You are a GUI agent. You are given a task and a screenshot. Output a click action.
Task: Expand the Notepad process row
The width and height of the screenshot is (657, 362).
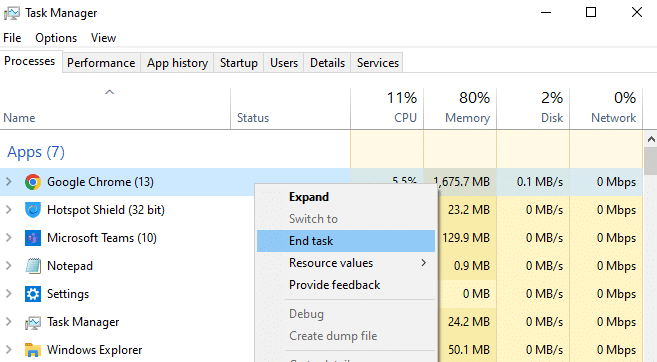(8, 266)
